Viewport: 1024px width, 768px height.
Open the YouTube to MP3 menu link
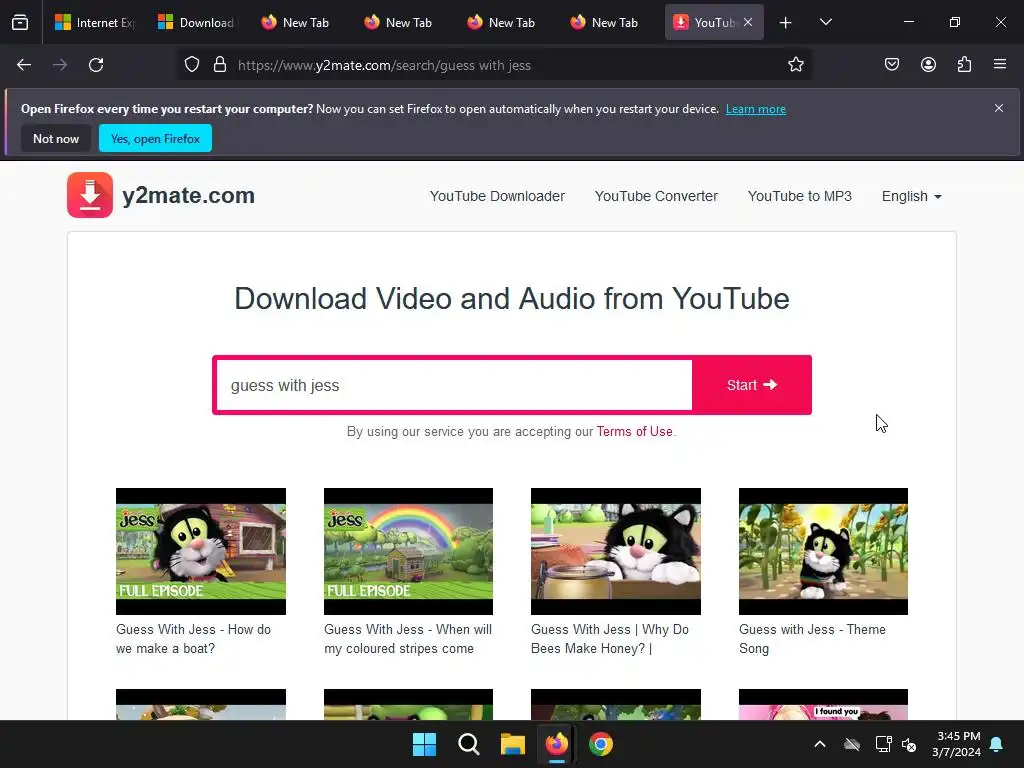coord(799,196)
